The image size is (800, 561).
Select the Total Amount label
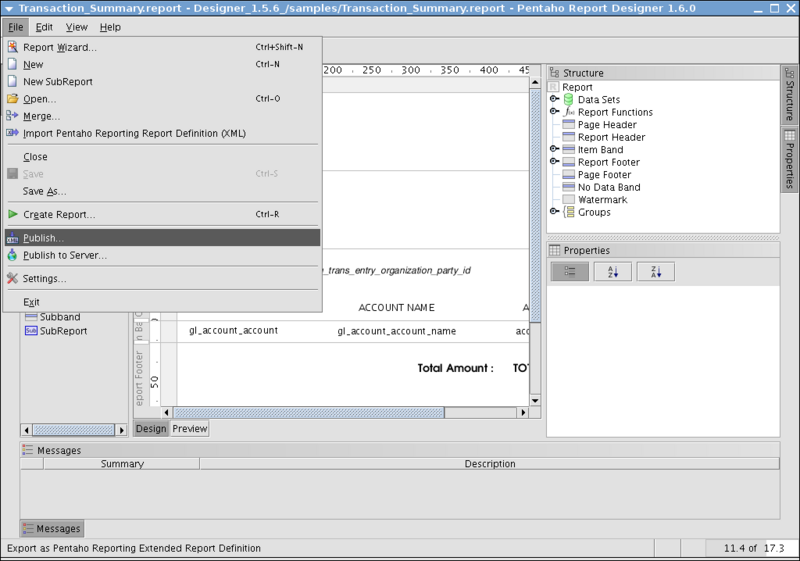pos(456,368)
